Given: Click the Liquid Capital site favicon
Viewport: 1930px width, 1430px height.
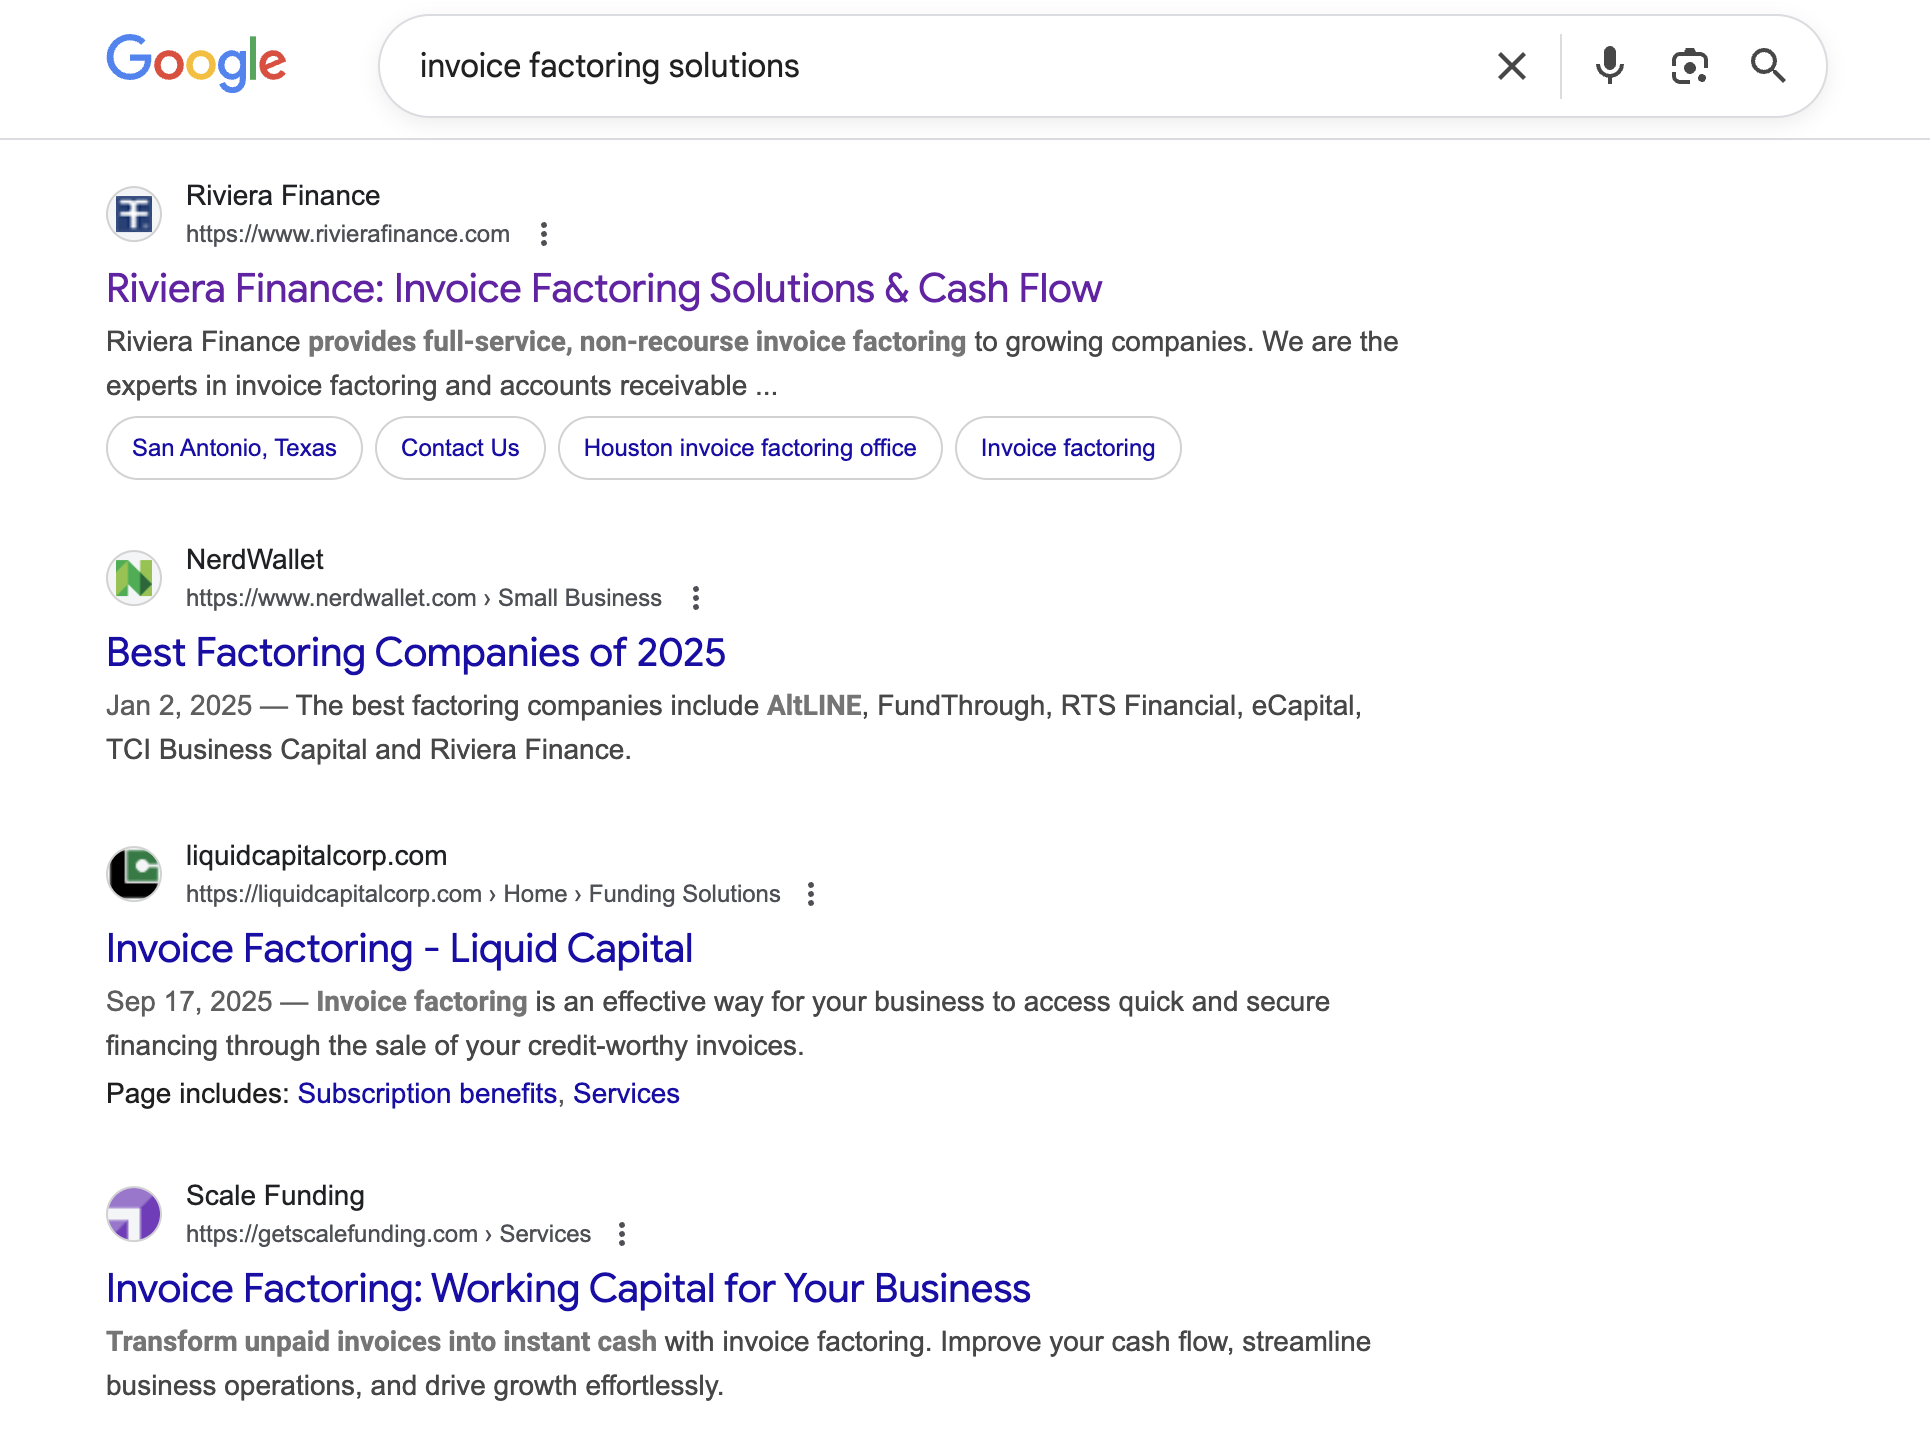Looking at the screenshot, I should [134, 874].
